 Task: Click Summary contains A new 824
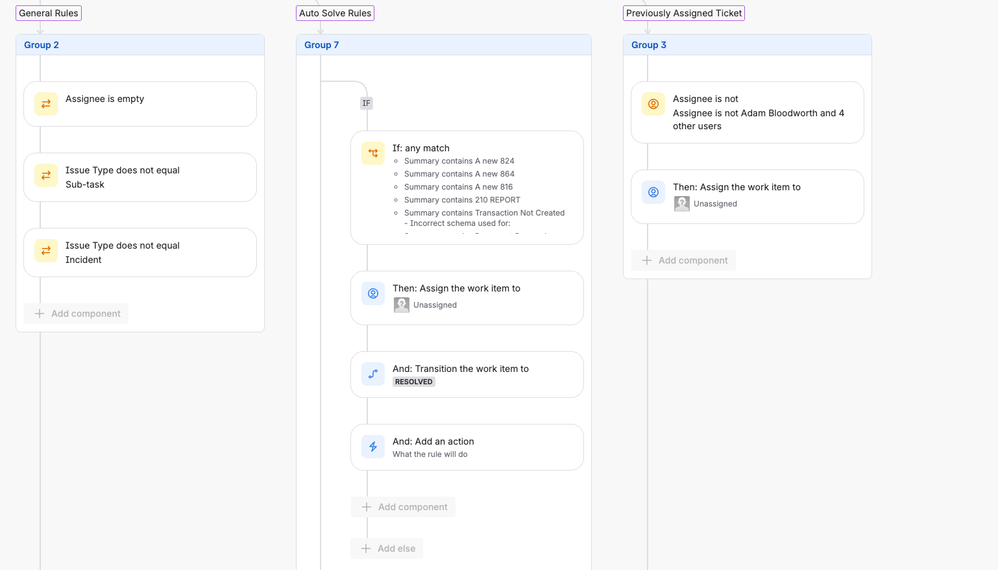459,161
